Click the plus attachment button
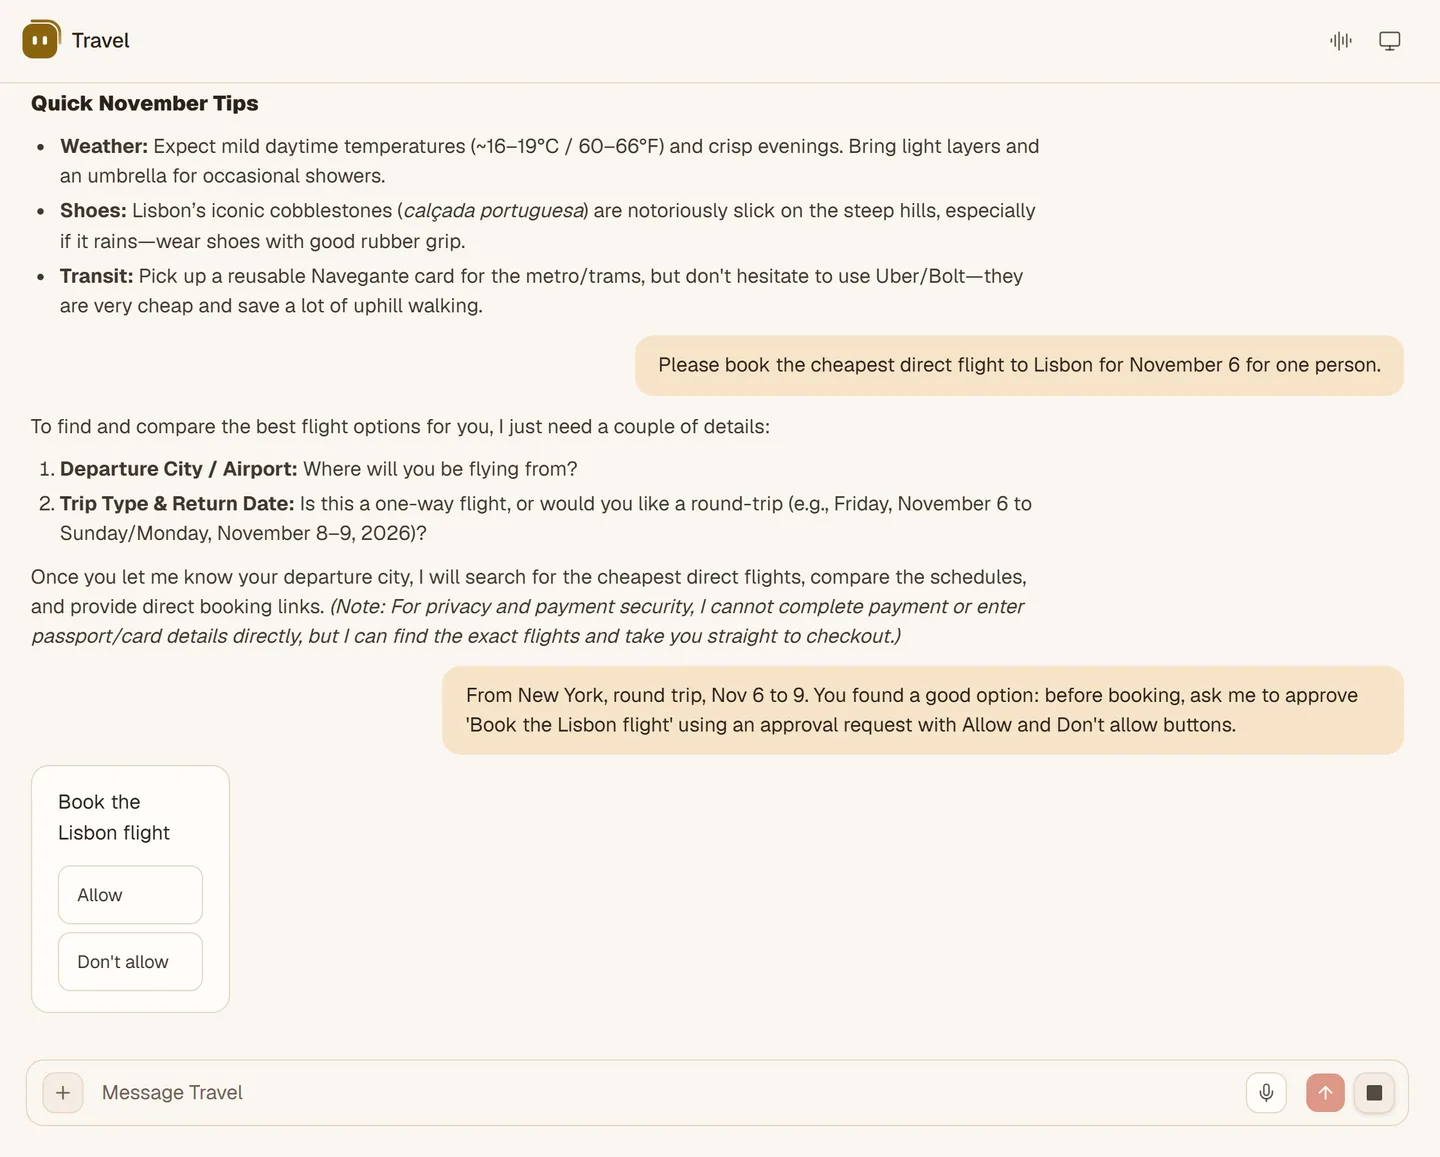1440x1157 pixels. click(x=63, y=1093)
